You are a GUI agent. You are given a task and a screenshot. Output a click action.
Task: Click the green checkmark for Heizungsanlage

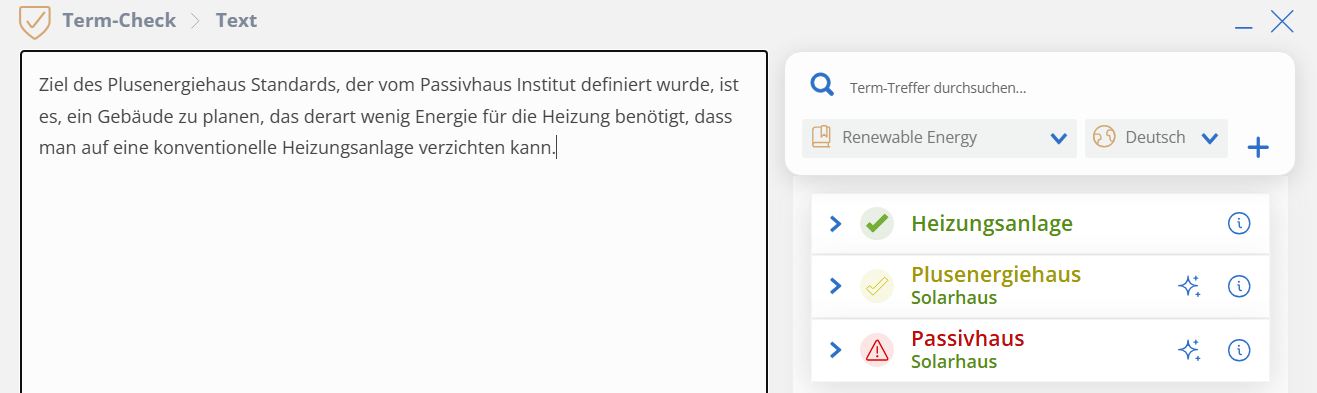coord(877,223)
